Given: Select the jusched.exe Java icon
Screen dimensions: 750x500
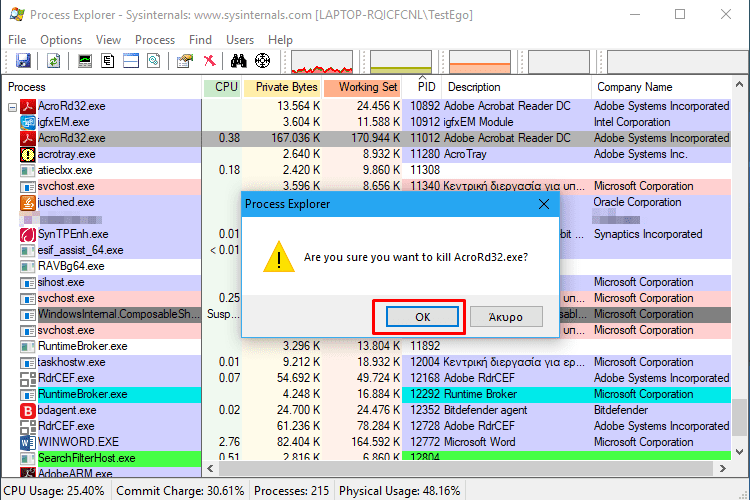Looking at the screenshot, I should coord(28,202).
